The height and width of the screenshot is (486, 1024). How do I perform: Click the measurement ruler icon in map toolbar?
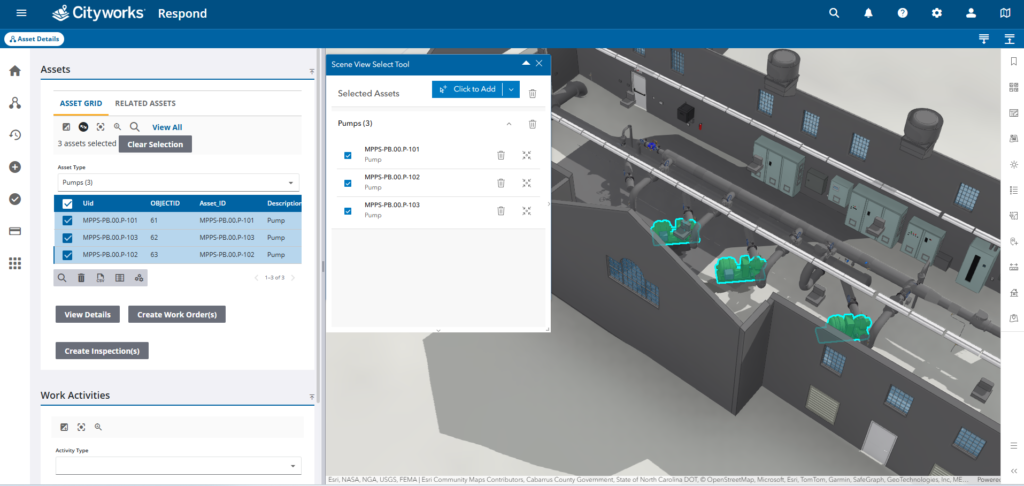(1014, 267)
